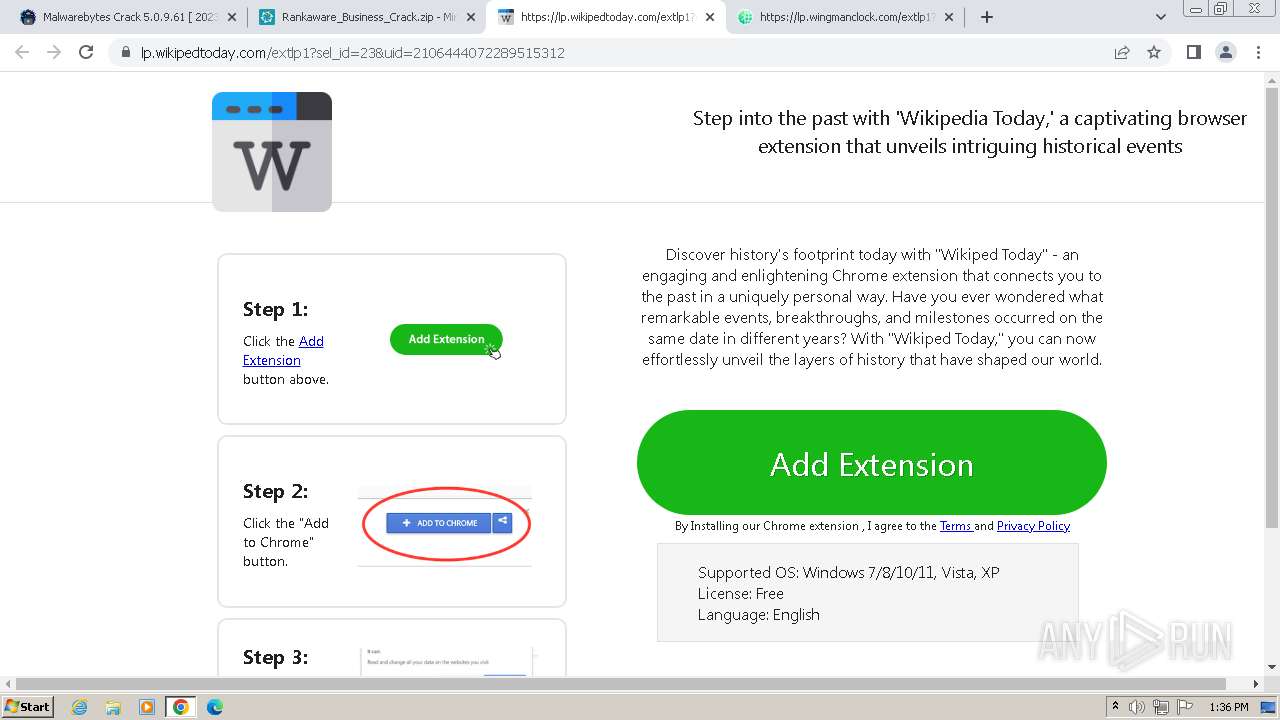Click the horizontal scroll left arrow
The image size is (1280, 720).
7,684
